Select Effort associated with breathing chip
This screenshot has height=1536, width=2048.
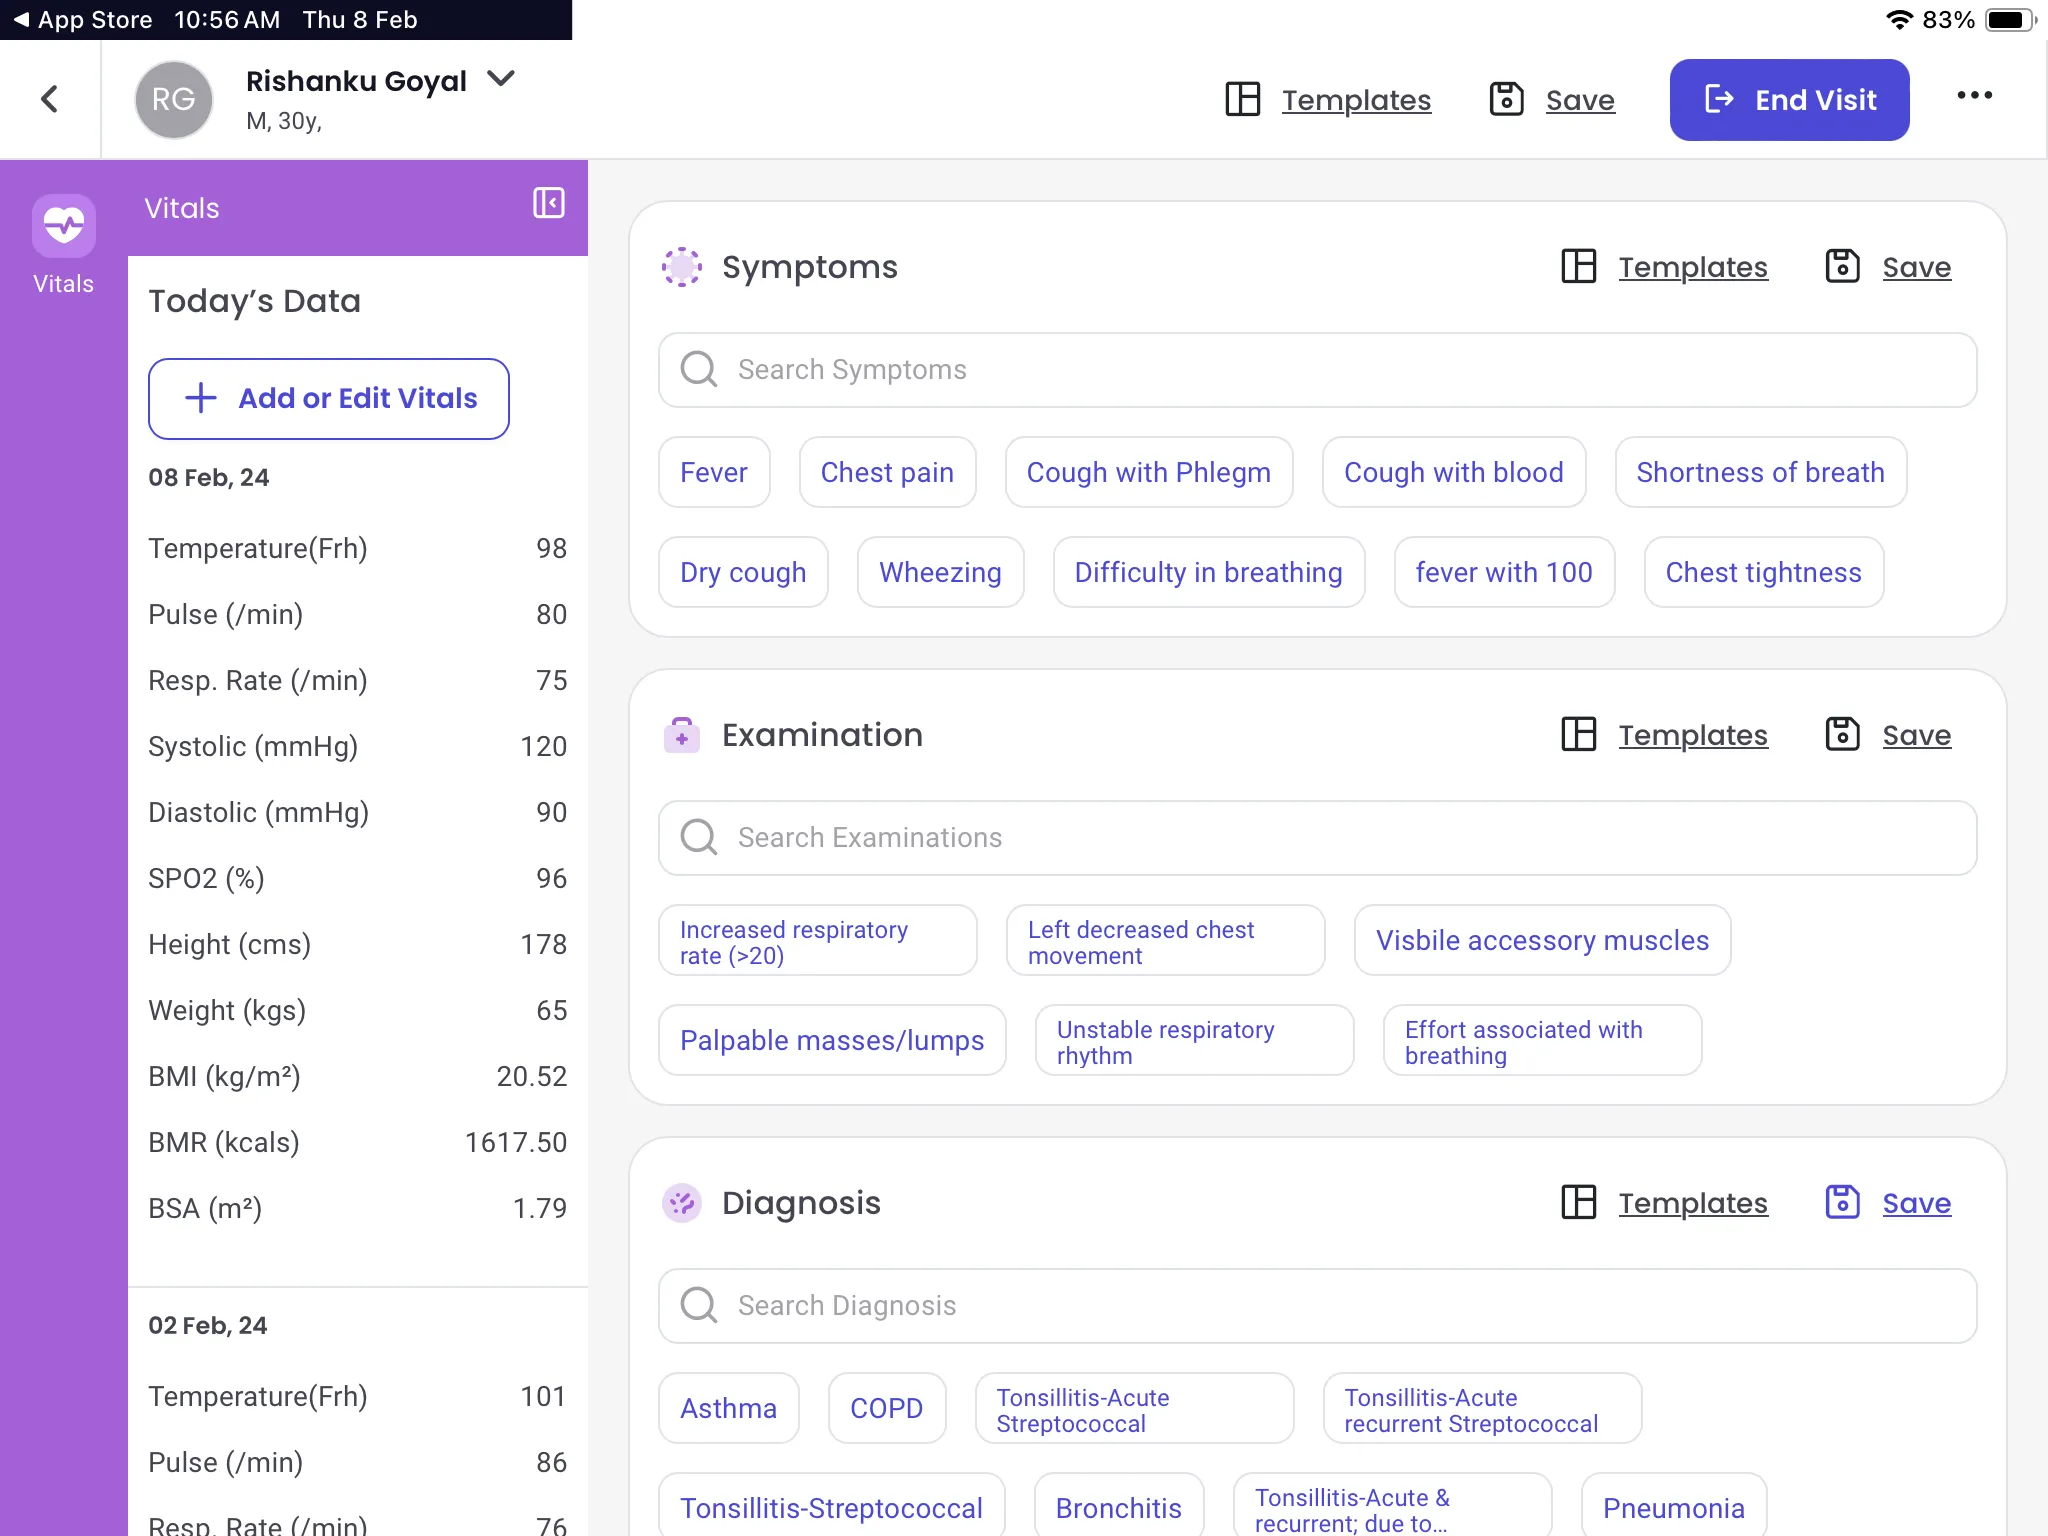click(1542, 1040)
